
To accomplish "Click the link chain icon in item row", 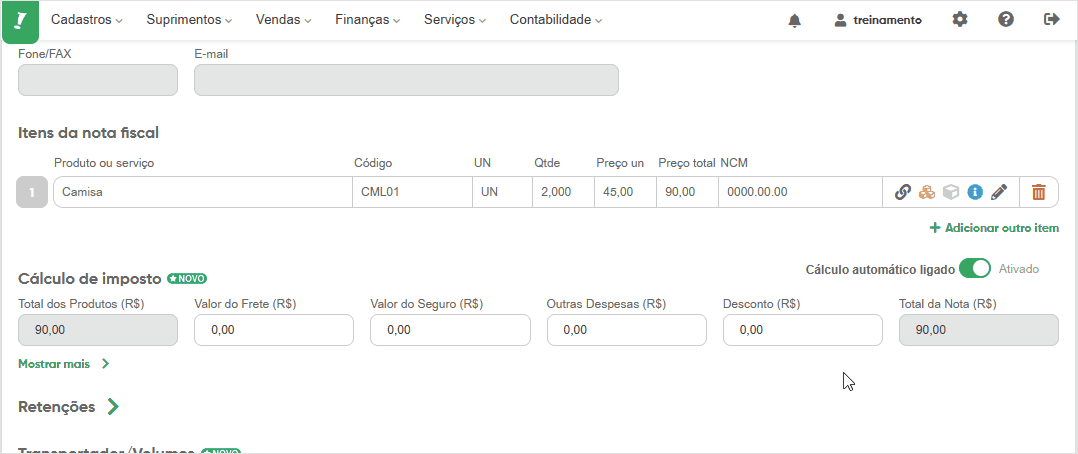I will (x=903, y=193).
